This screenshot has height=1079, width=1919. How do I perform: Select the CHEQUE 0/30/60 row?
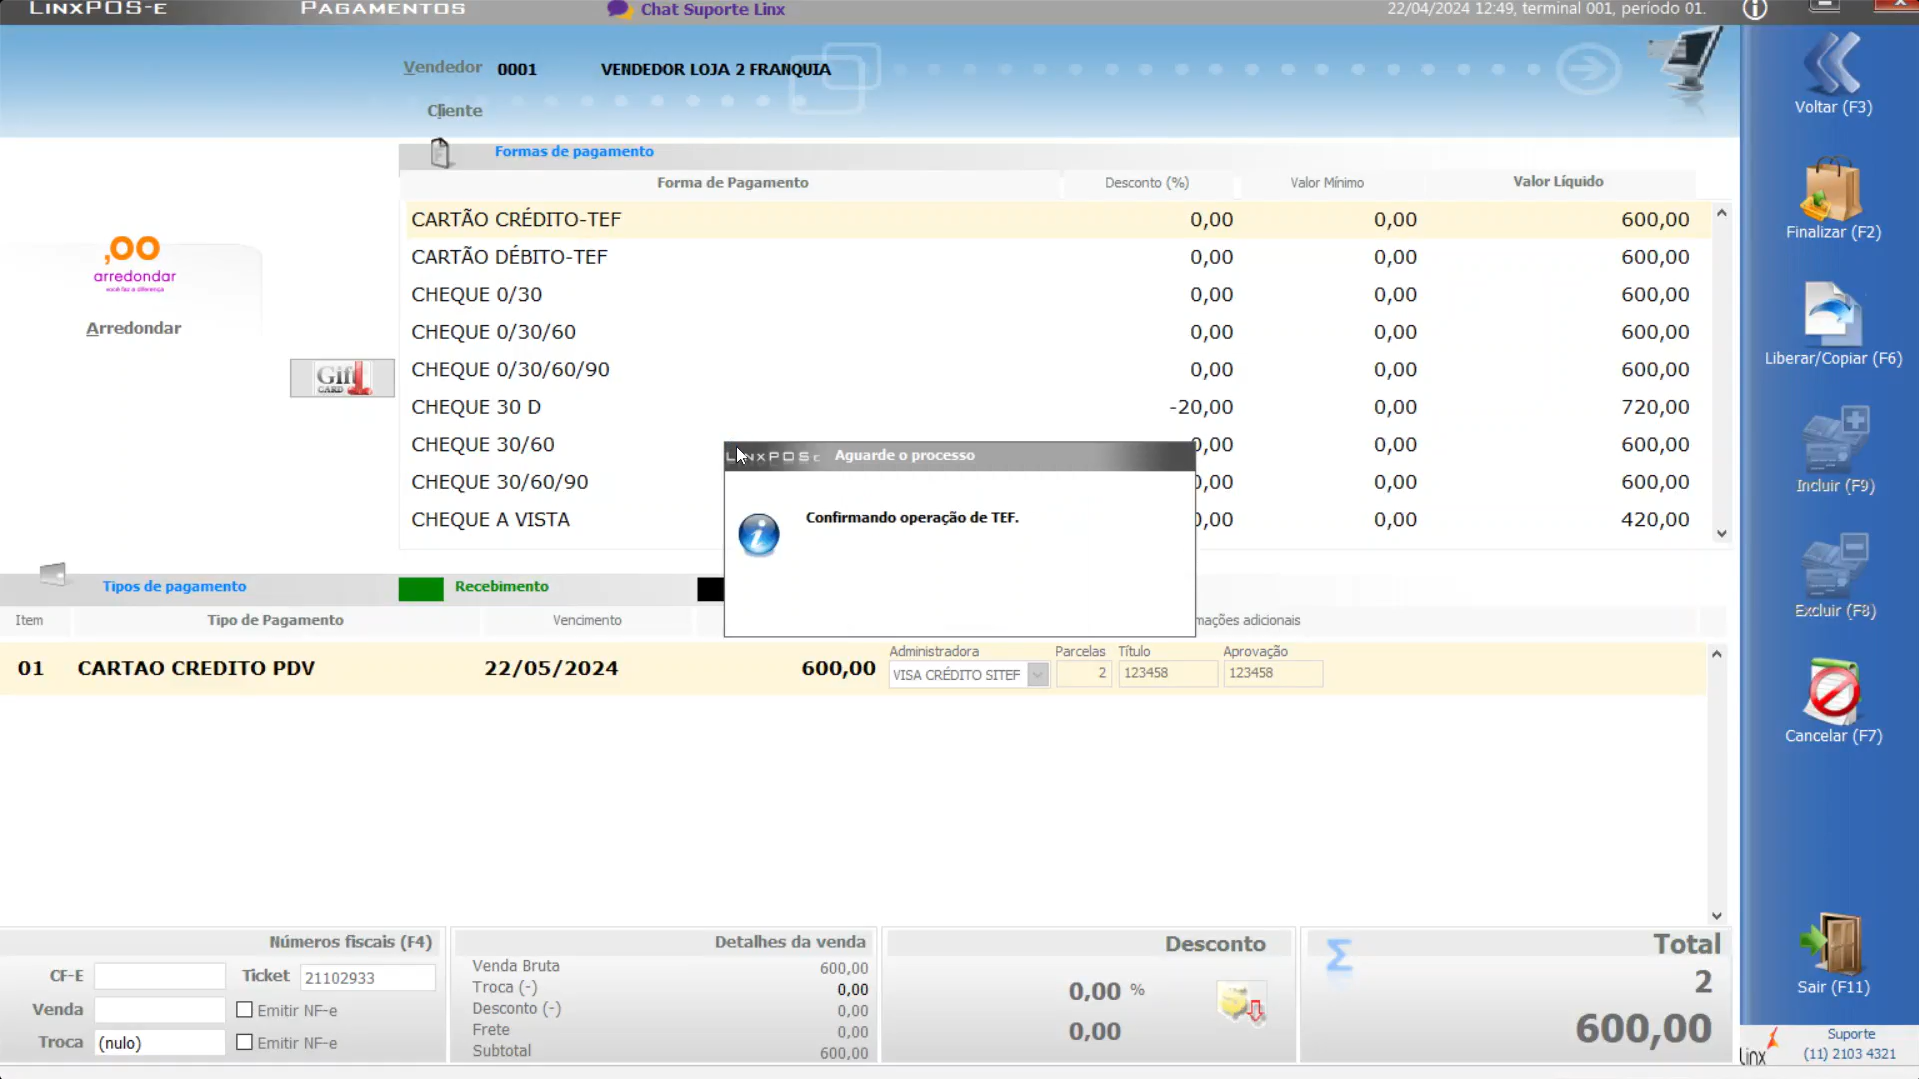pyautogui.click(x=1055, y=332)
